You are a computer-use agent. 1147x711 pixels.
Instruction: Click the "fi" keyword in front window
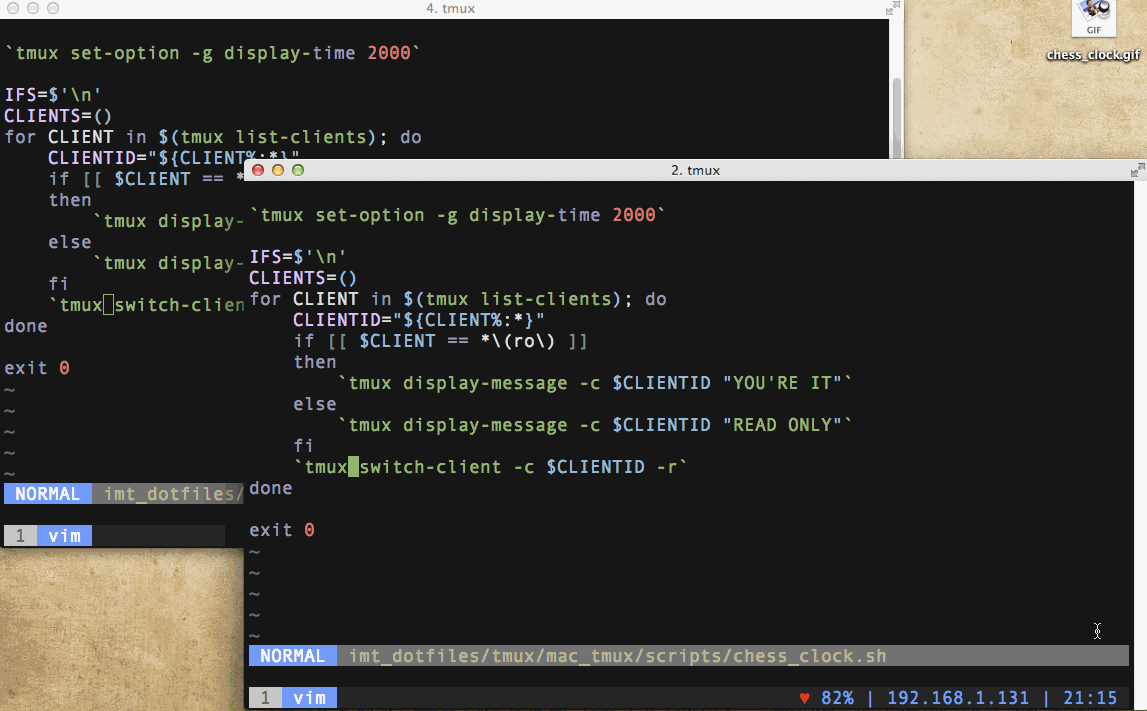[x=304, y=445]
